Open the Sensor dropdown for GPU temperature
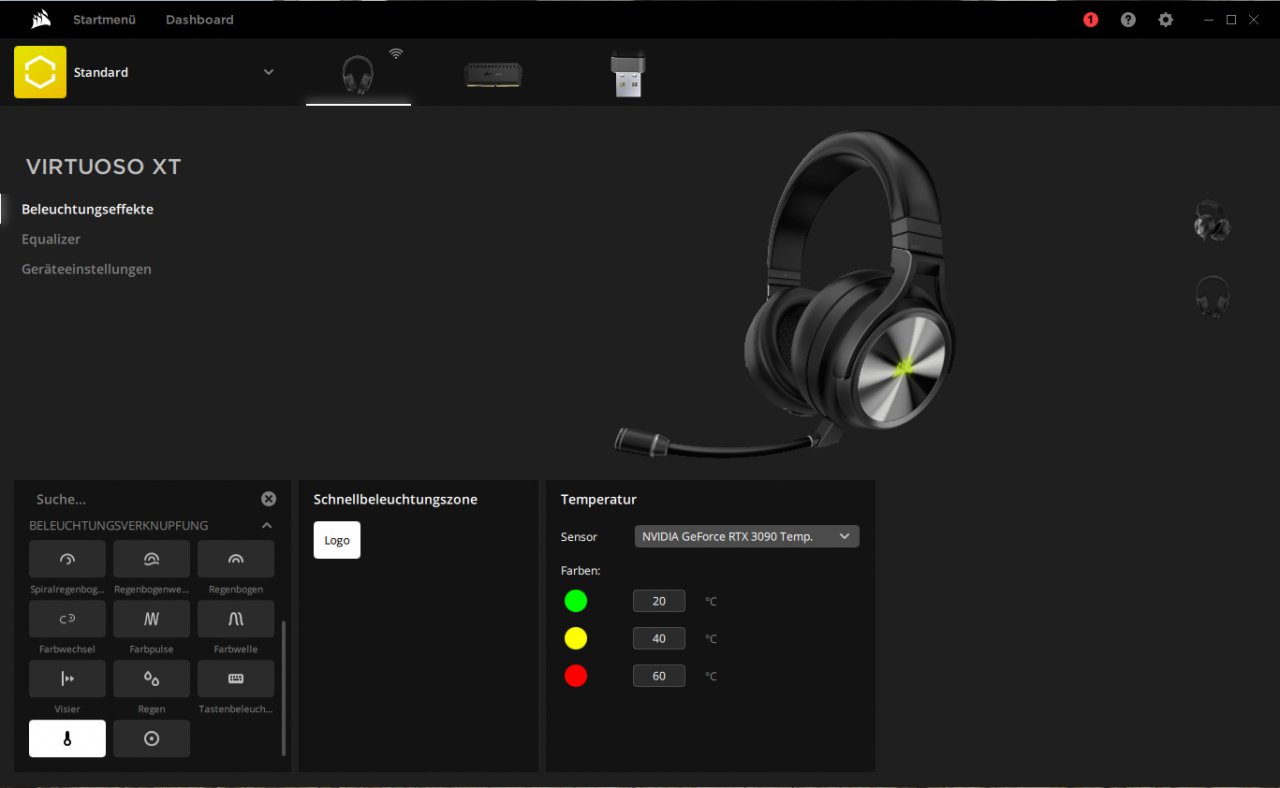 pyautogui.click(x=747, y=537)
